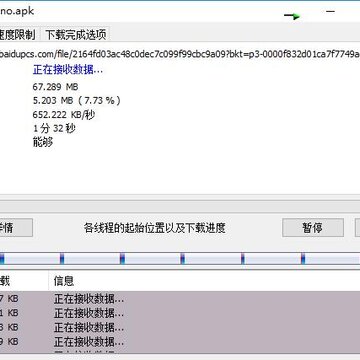Click the 652.222 KB/秒 transfer speed value
The height and width of the screenshot is (360, 360).
(x=64, y=115)
